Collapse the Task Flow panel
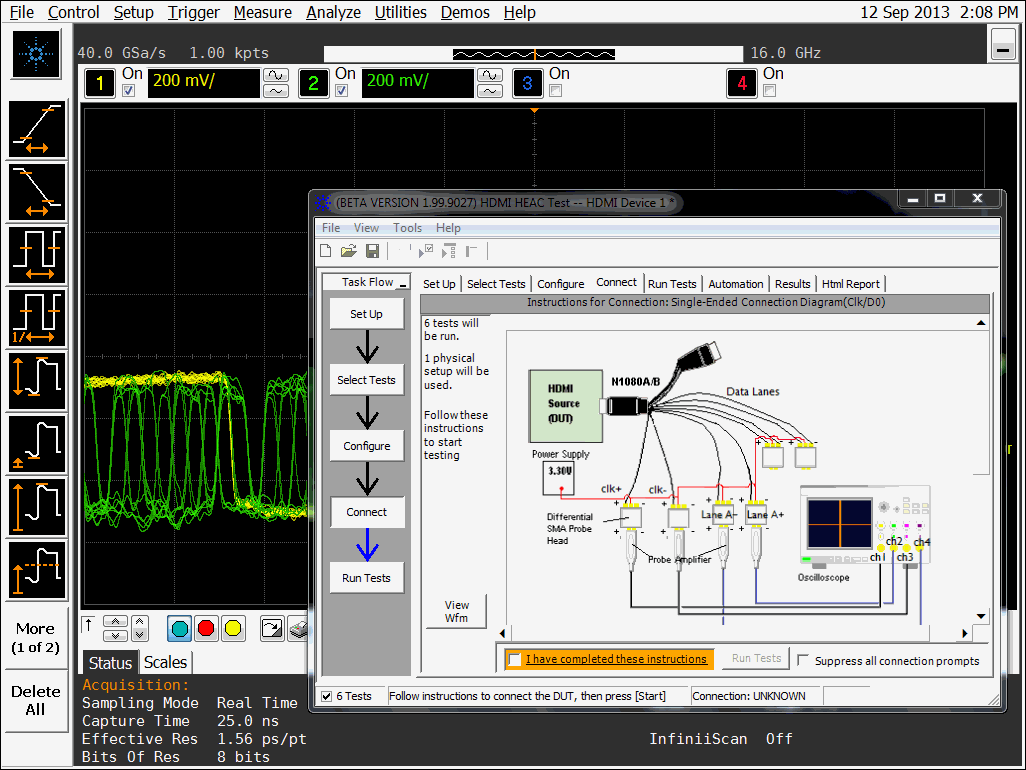This screenshot has width=1026, height=770. [x=402, y=284]
